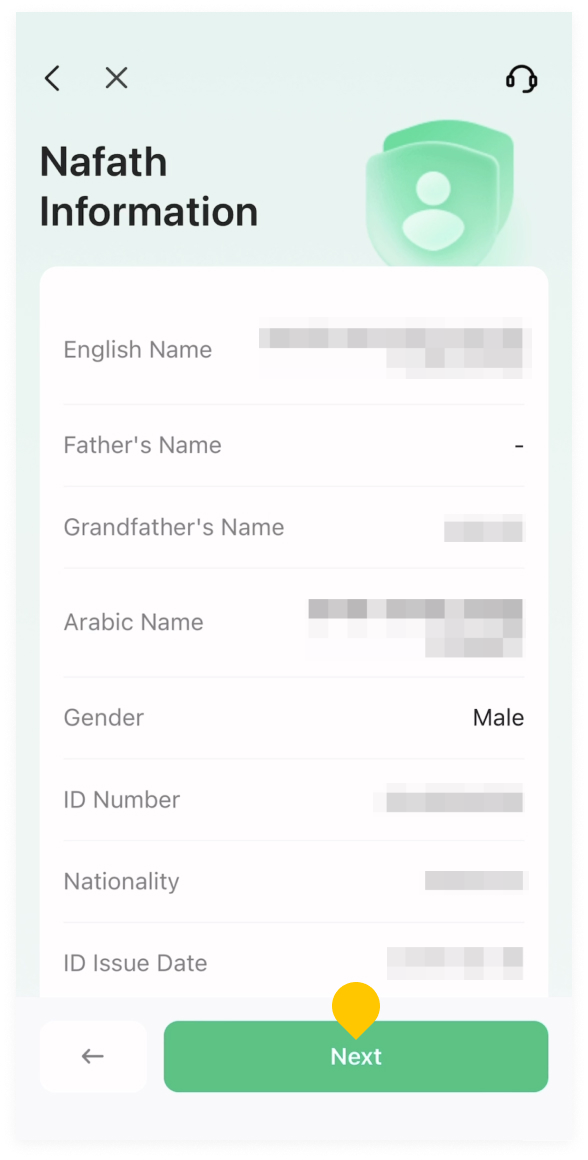Click the blurred English Name value
Screen dimensions: 588x1160
[x=391, y=348]
